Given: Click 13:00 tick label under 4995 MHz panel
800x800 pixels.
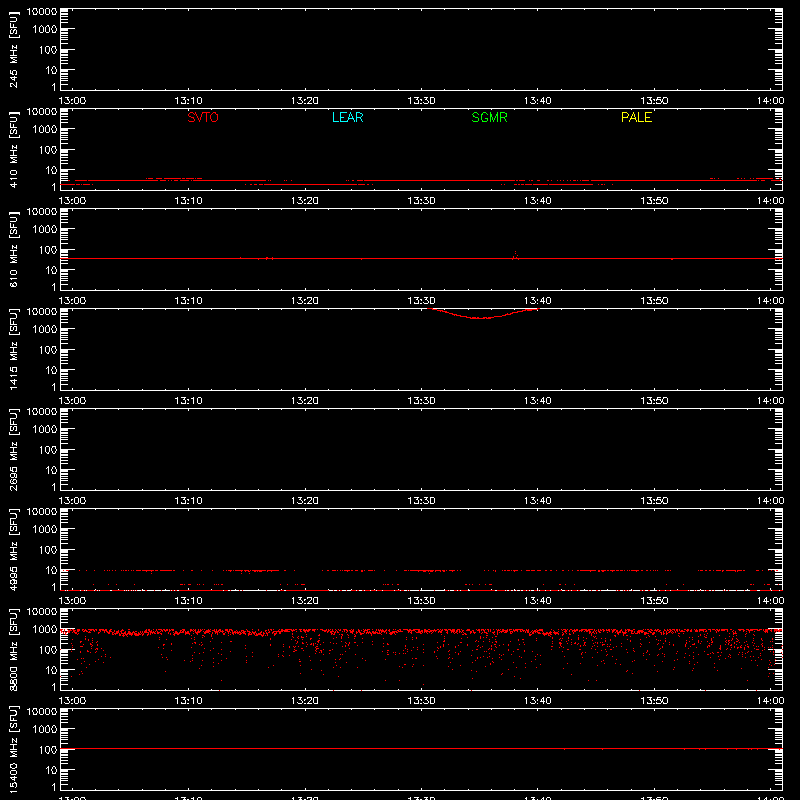Looking at the screenshot, I should (x=72, y=601).
